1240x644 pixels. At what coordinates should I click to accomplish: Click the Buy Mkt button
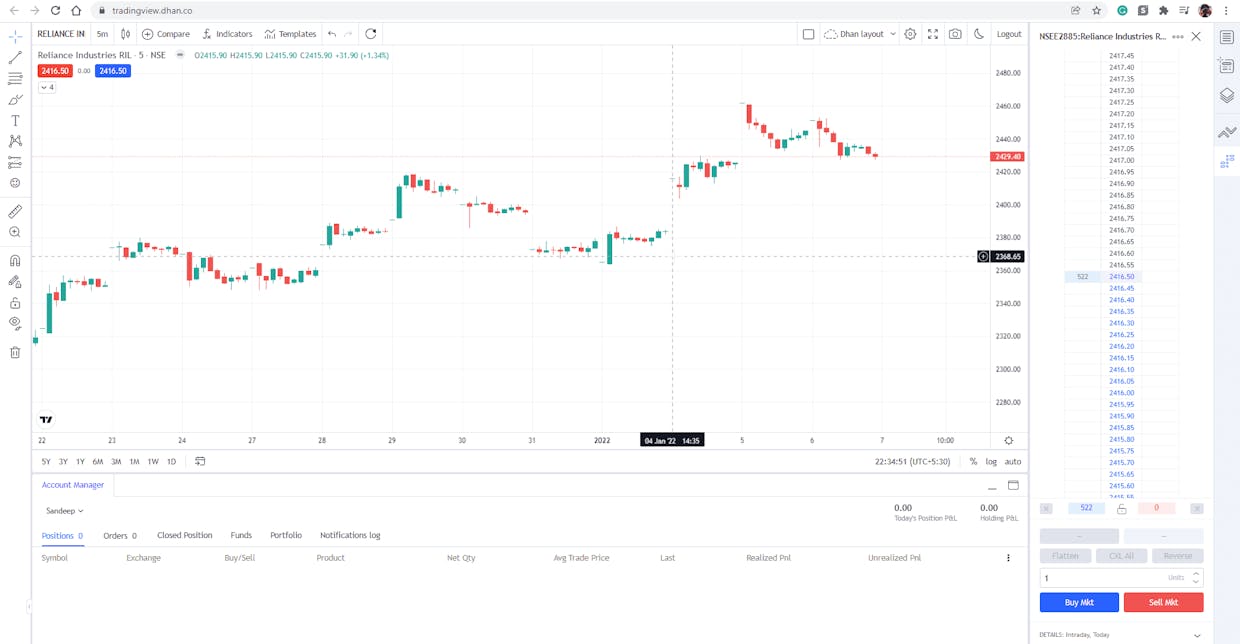click(x=1079, y=602)
